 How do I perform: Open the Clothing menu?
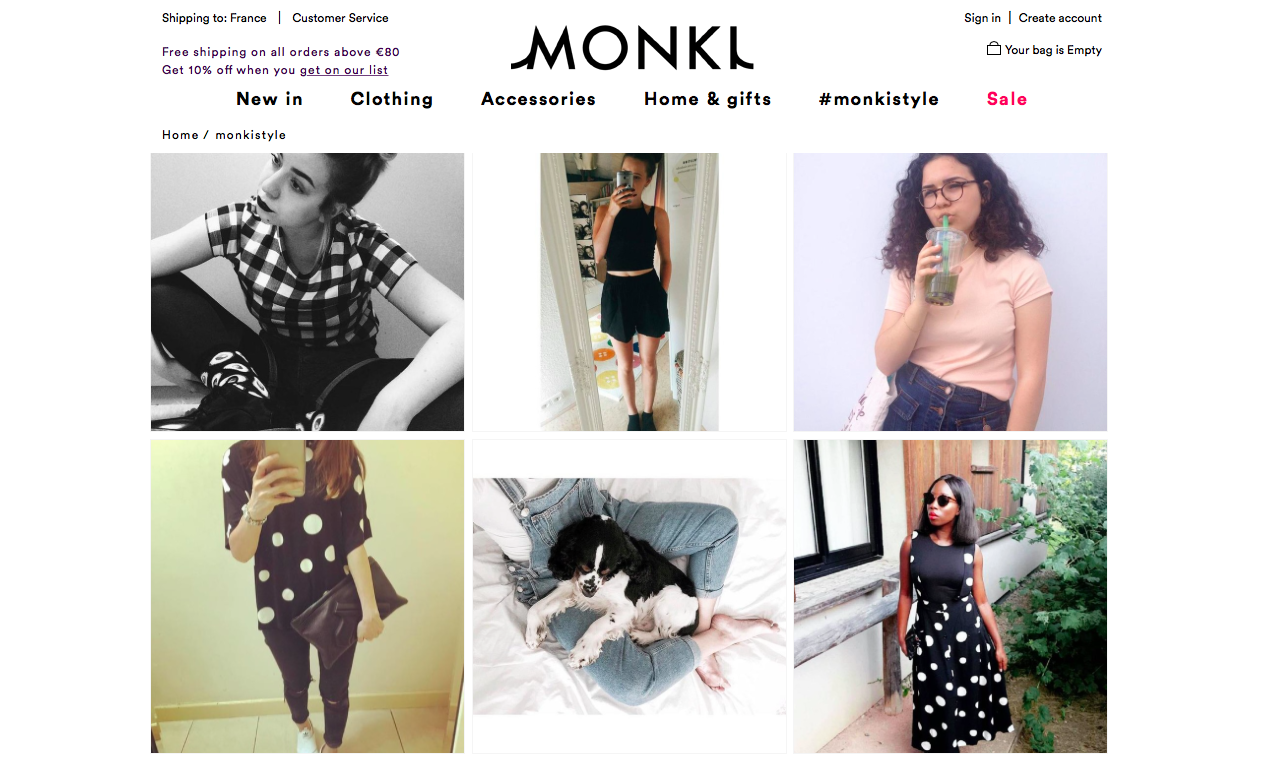click(x=392, y=99)
